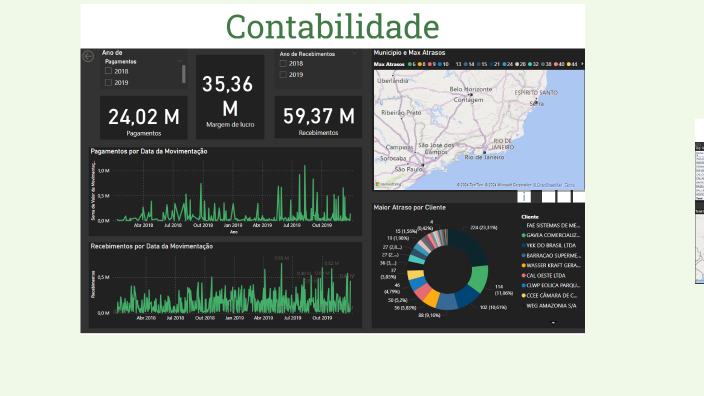Click the Contabilidade slide title
The width and height of the screenshot is (704, 396).
point(333,26)
